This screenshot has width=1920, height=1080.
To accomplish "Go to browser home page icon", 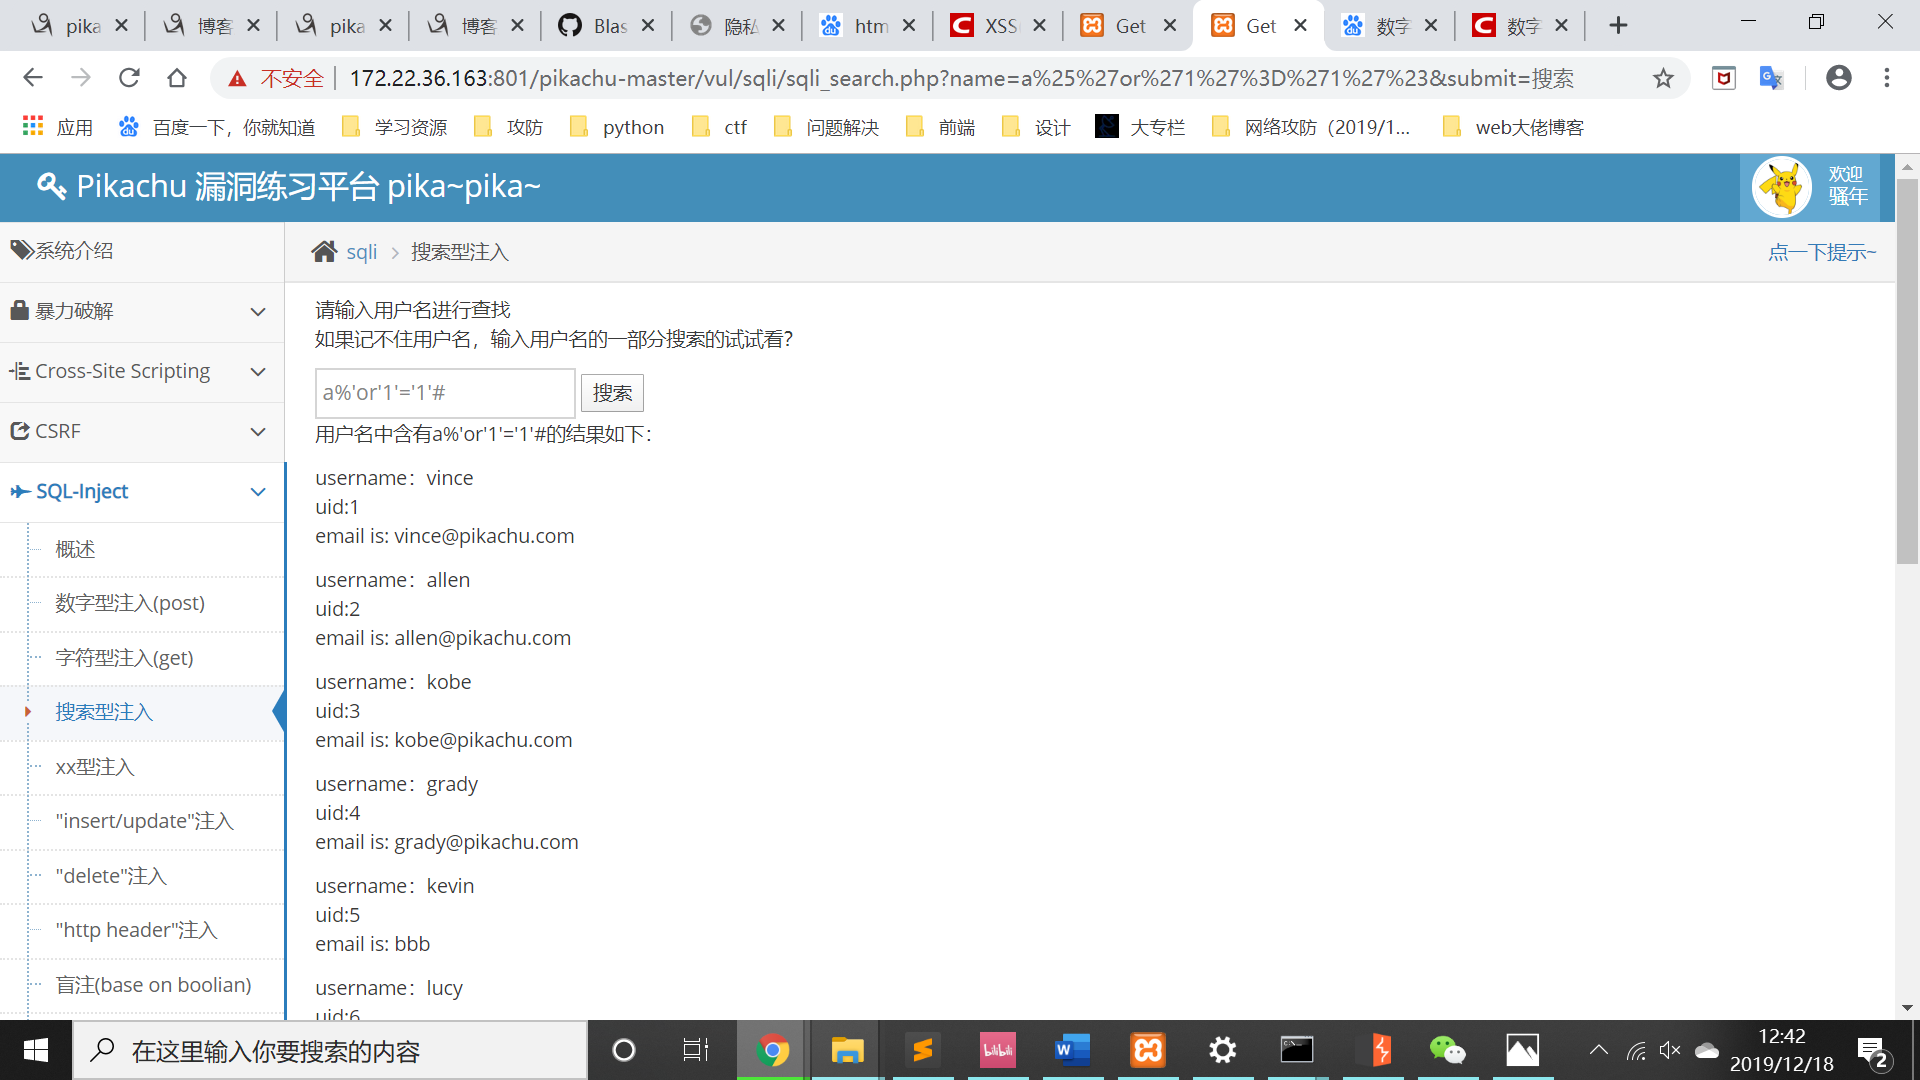I will point(177,78).
